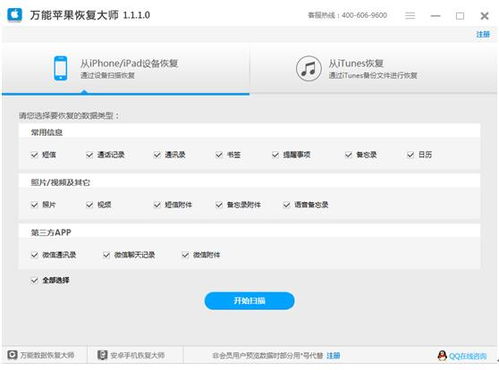Toggle the 照片 checkbox
The image size is (499, 370).
34,205
